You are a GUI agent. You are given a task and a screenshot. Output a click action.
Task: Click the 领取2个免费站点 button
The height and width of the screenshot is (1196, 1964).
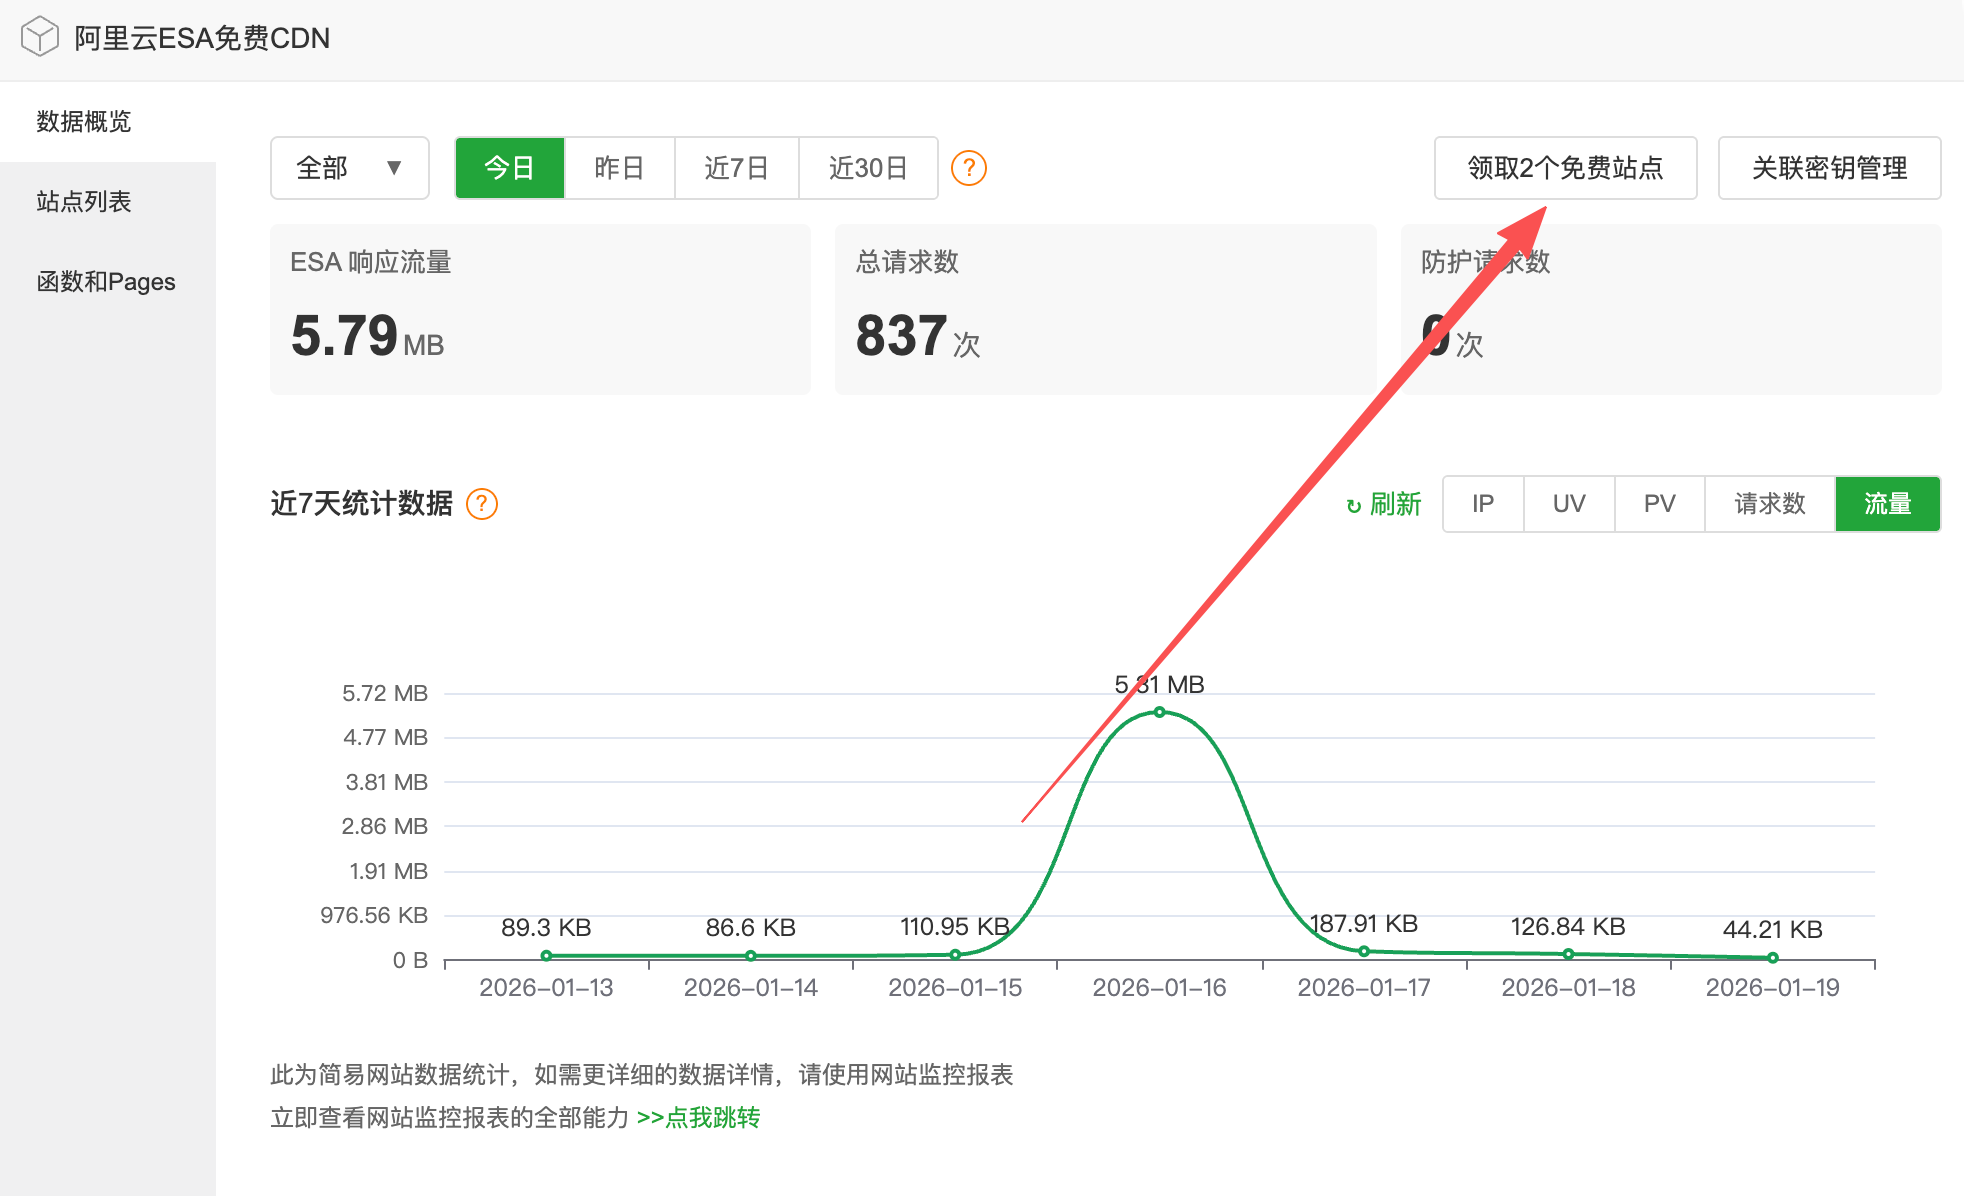[x=1564, y=168]
